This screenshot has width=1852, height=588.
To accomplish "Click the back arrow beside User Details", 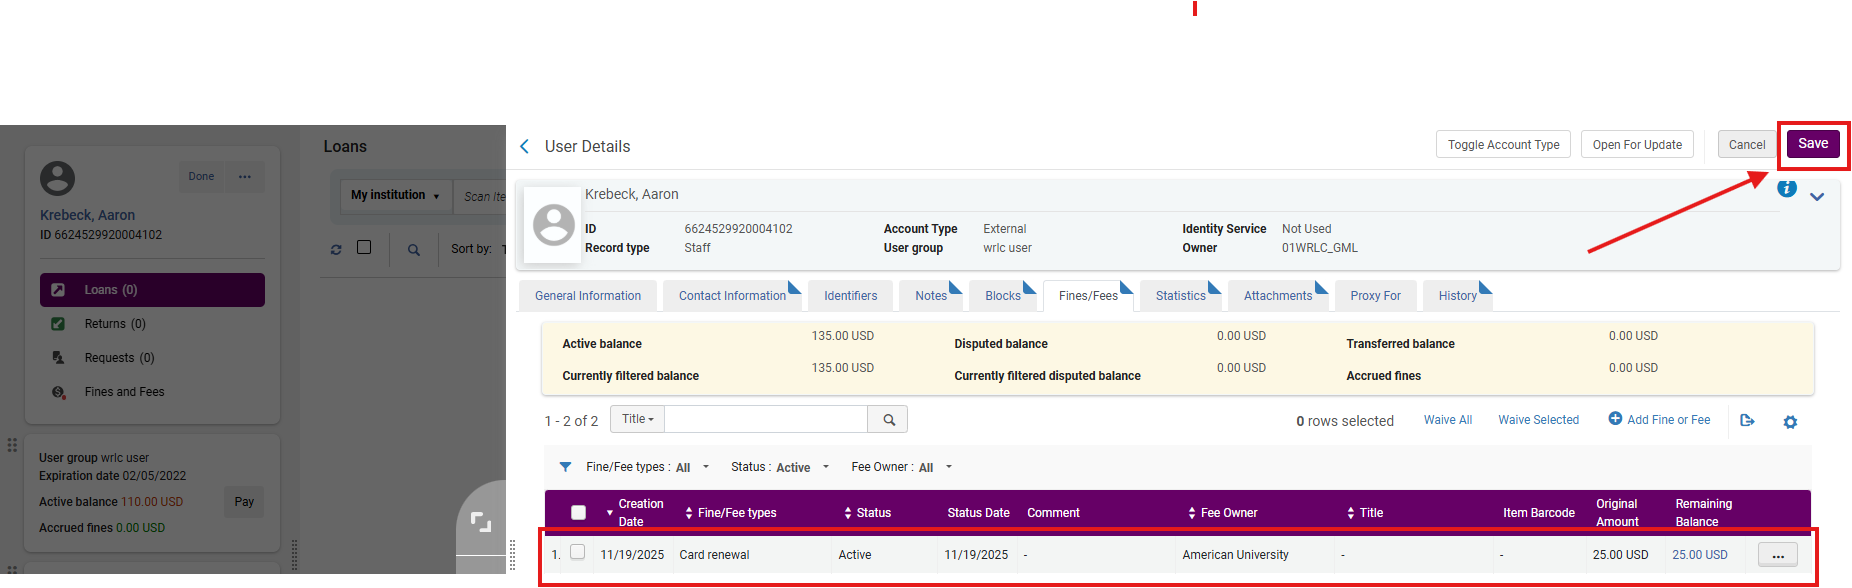I will pos(525,147).
